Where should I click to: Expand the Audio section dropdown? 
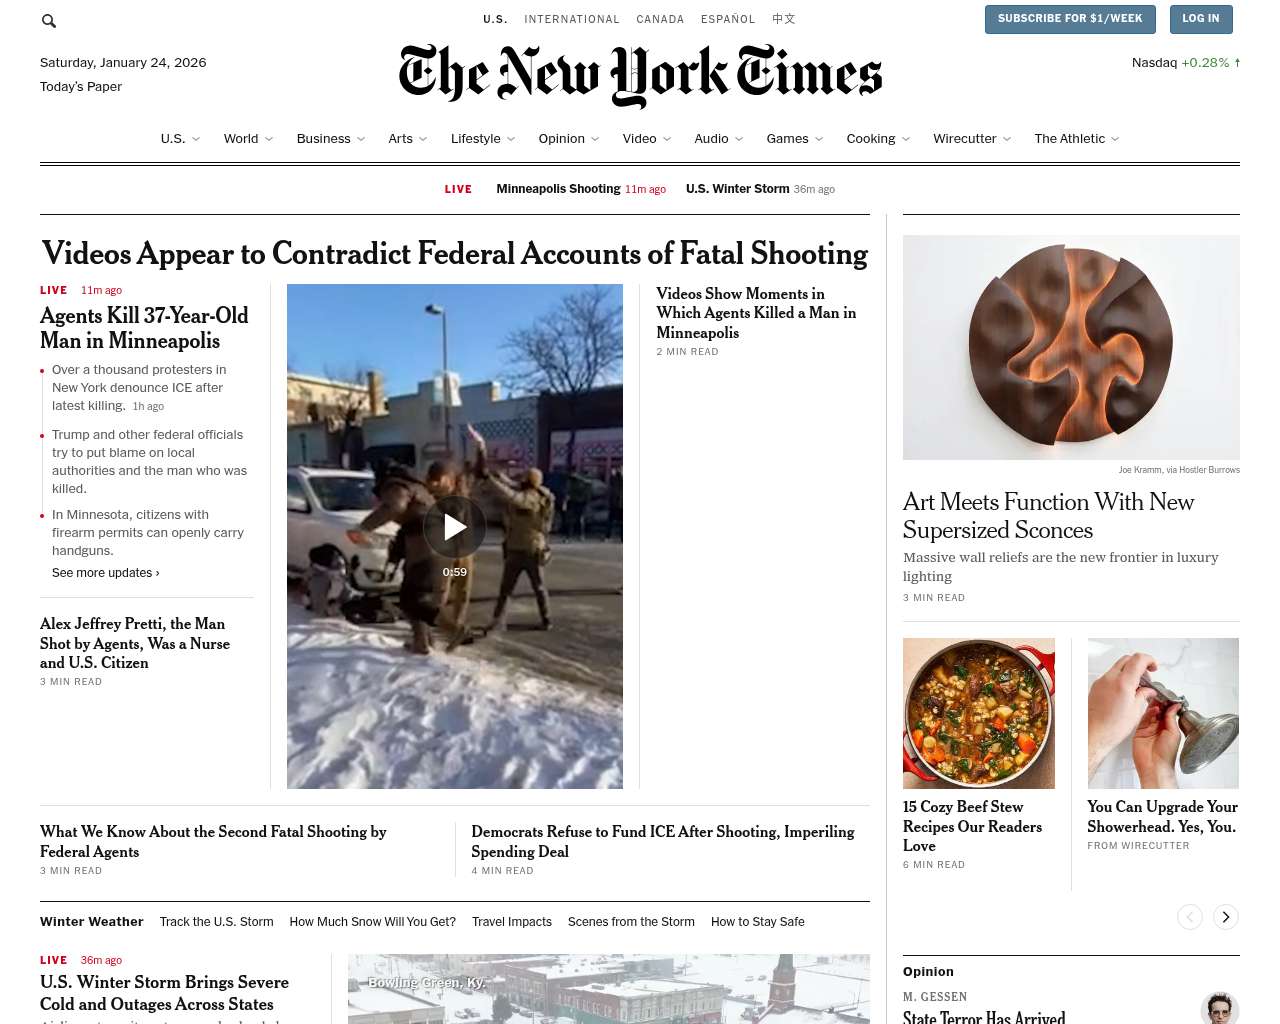point(719,139)
